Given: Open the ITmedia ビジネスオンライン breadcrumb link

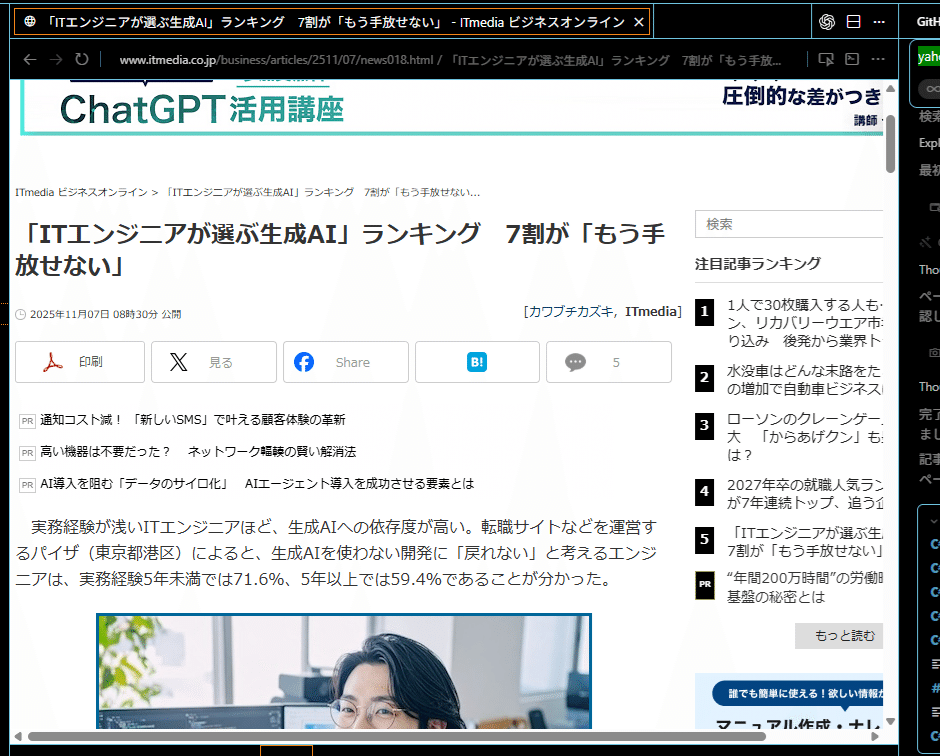Looking at the screenshot, I should [81, 192].
